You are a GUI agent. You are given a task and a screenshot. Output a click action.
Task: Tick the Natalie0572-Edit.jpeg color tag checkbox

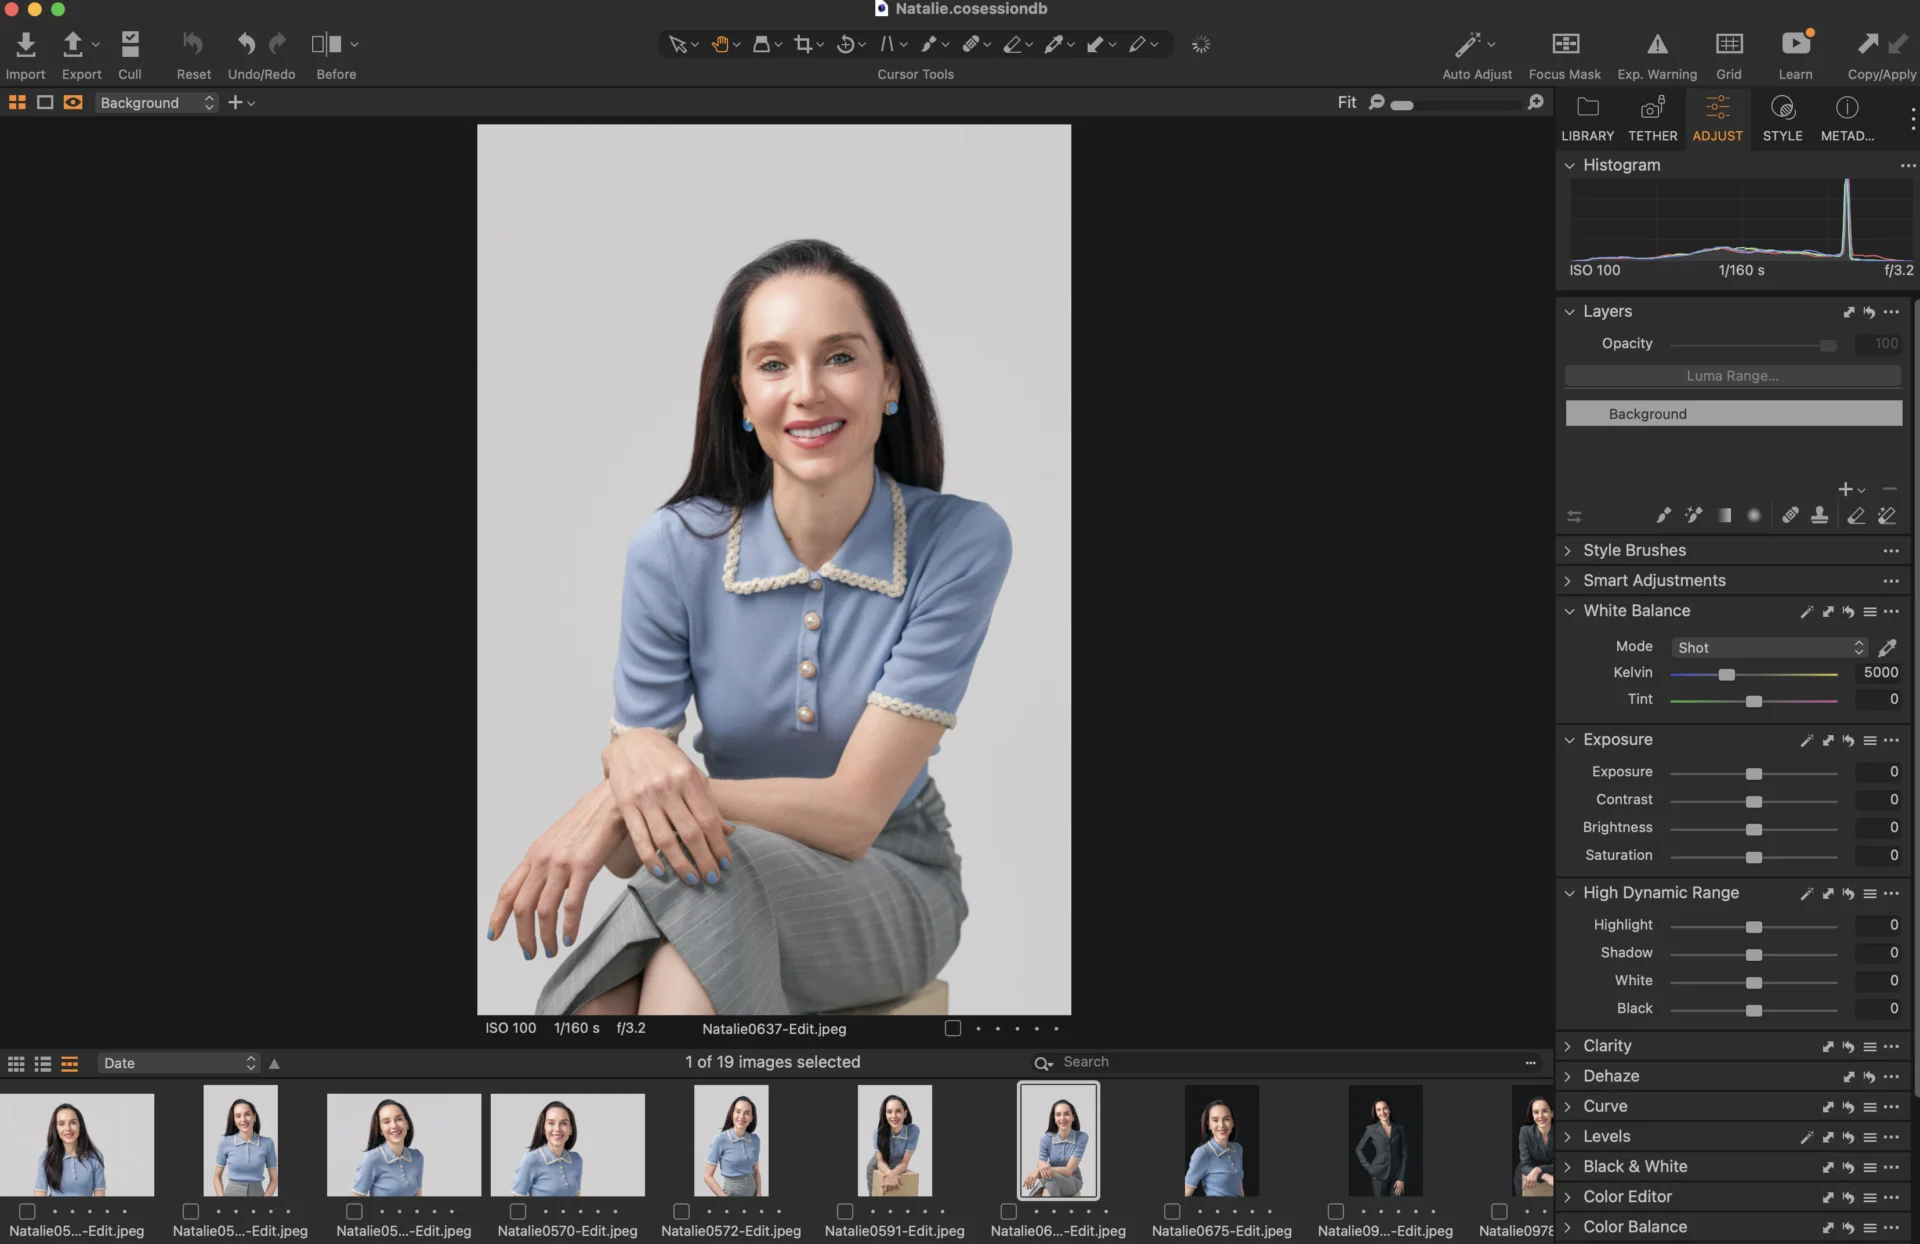coord(681,1211)
